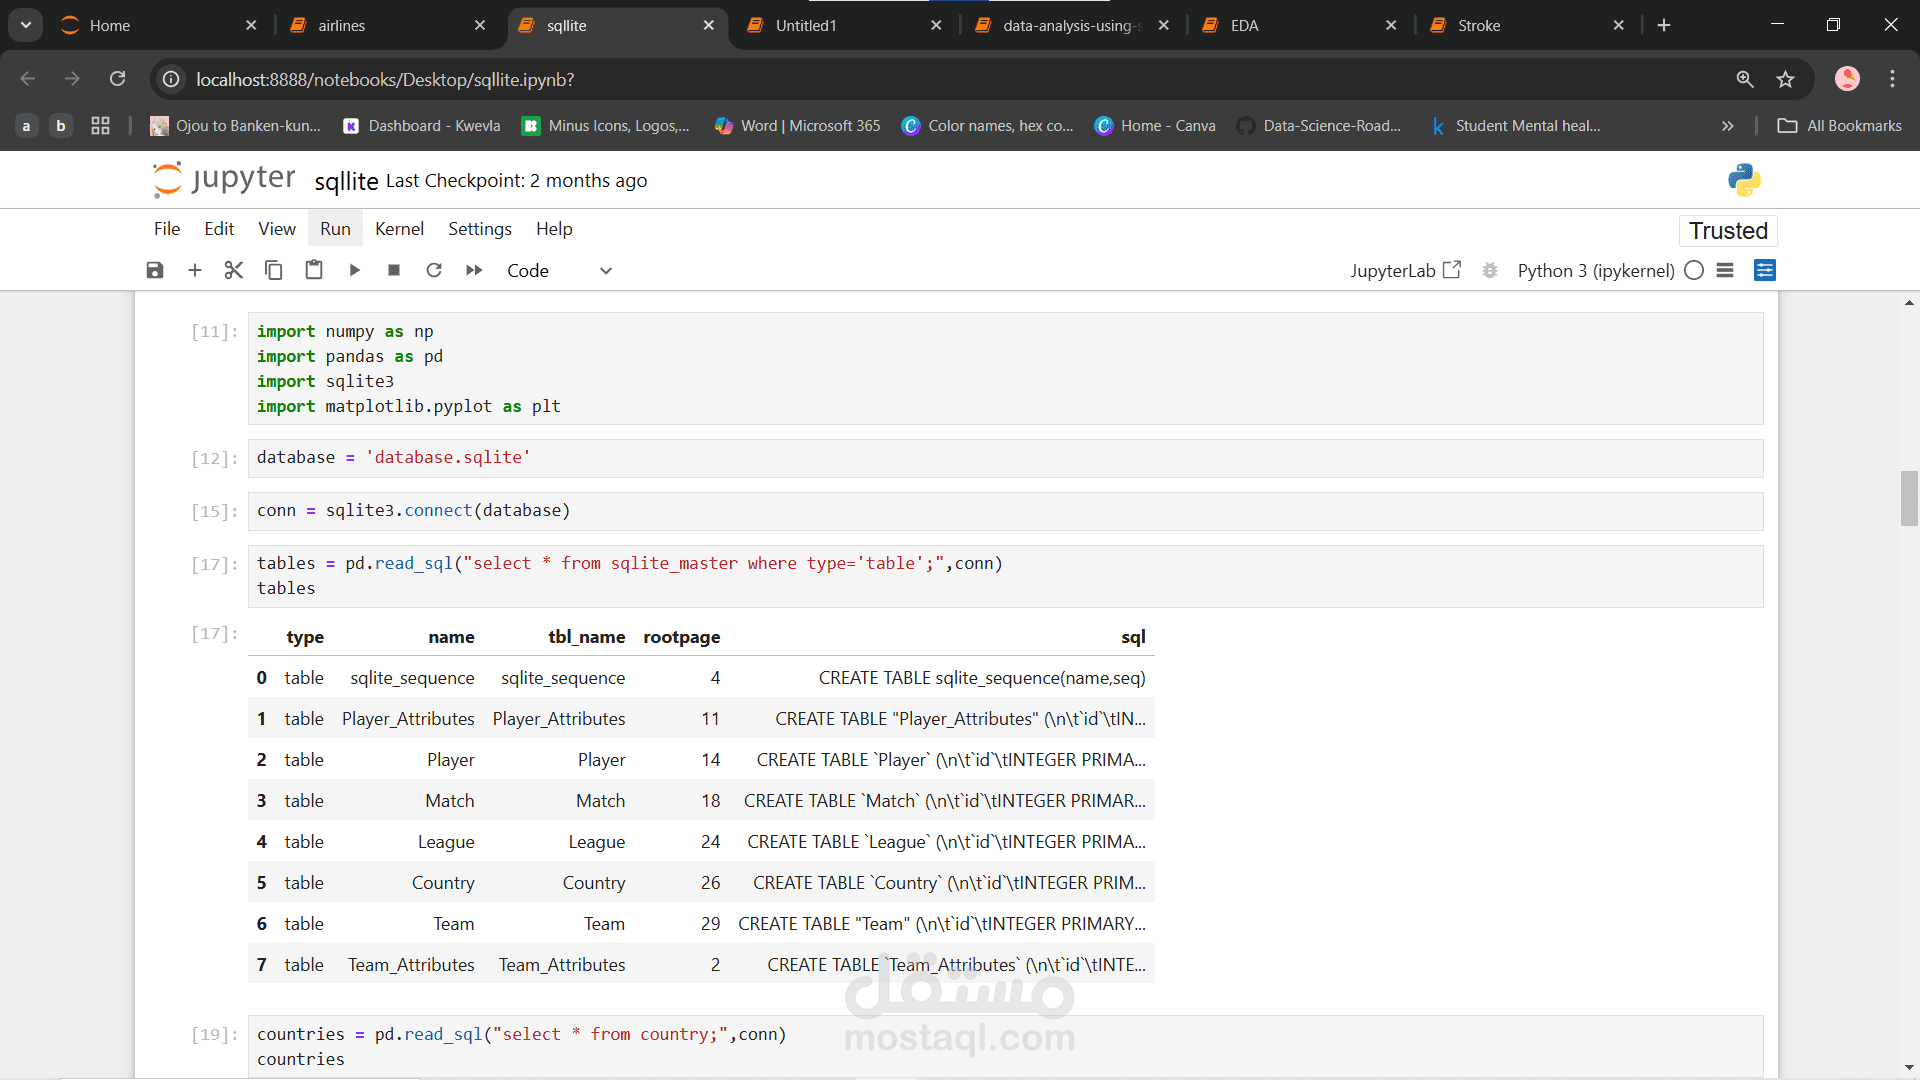Screen dimensions: 1920x1080
Task: Toggle the blue notebook panel icon on the toolbar
Action: pos(1765,270)
